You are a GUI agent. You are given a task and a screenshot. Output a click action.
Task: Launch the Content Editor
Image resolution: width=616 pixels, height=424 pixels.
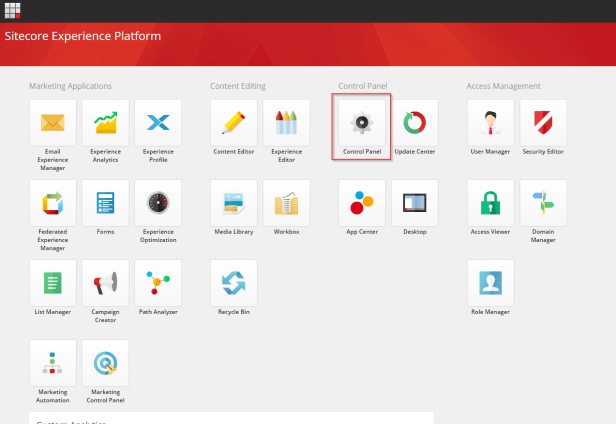pyautogui.click(x=234, y=123)
